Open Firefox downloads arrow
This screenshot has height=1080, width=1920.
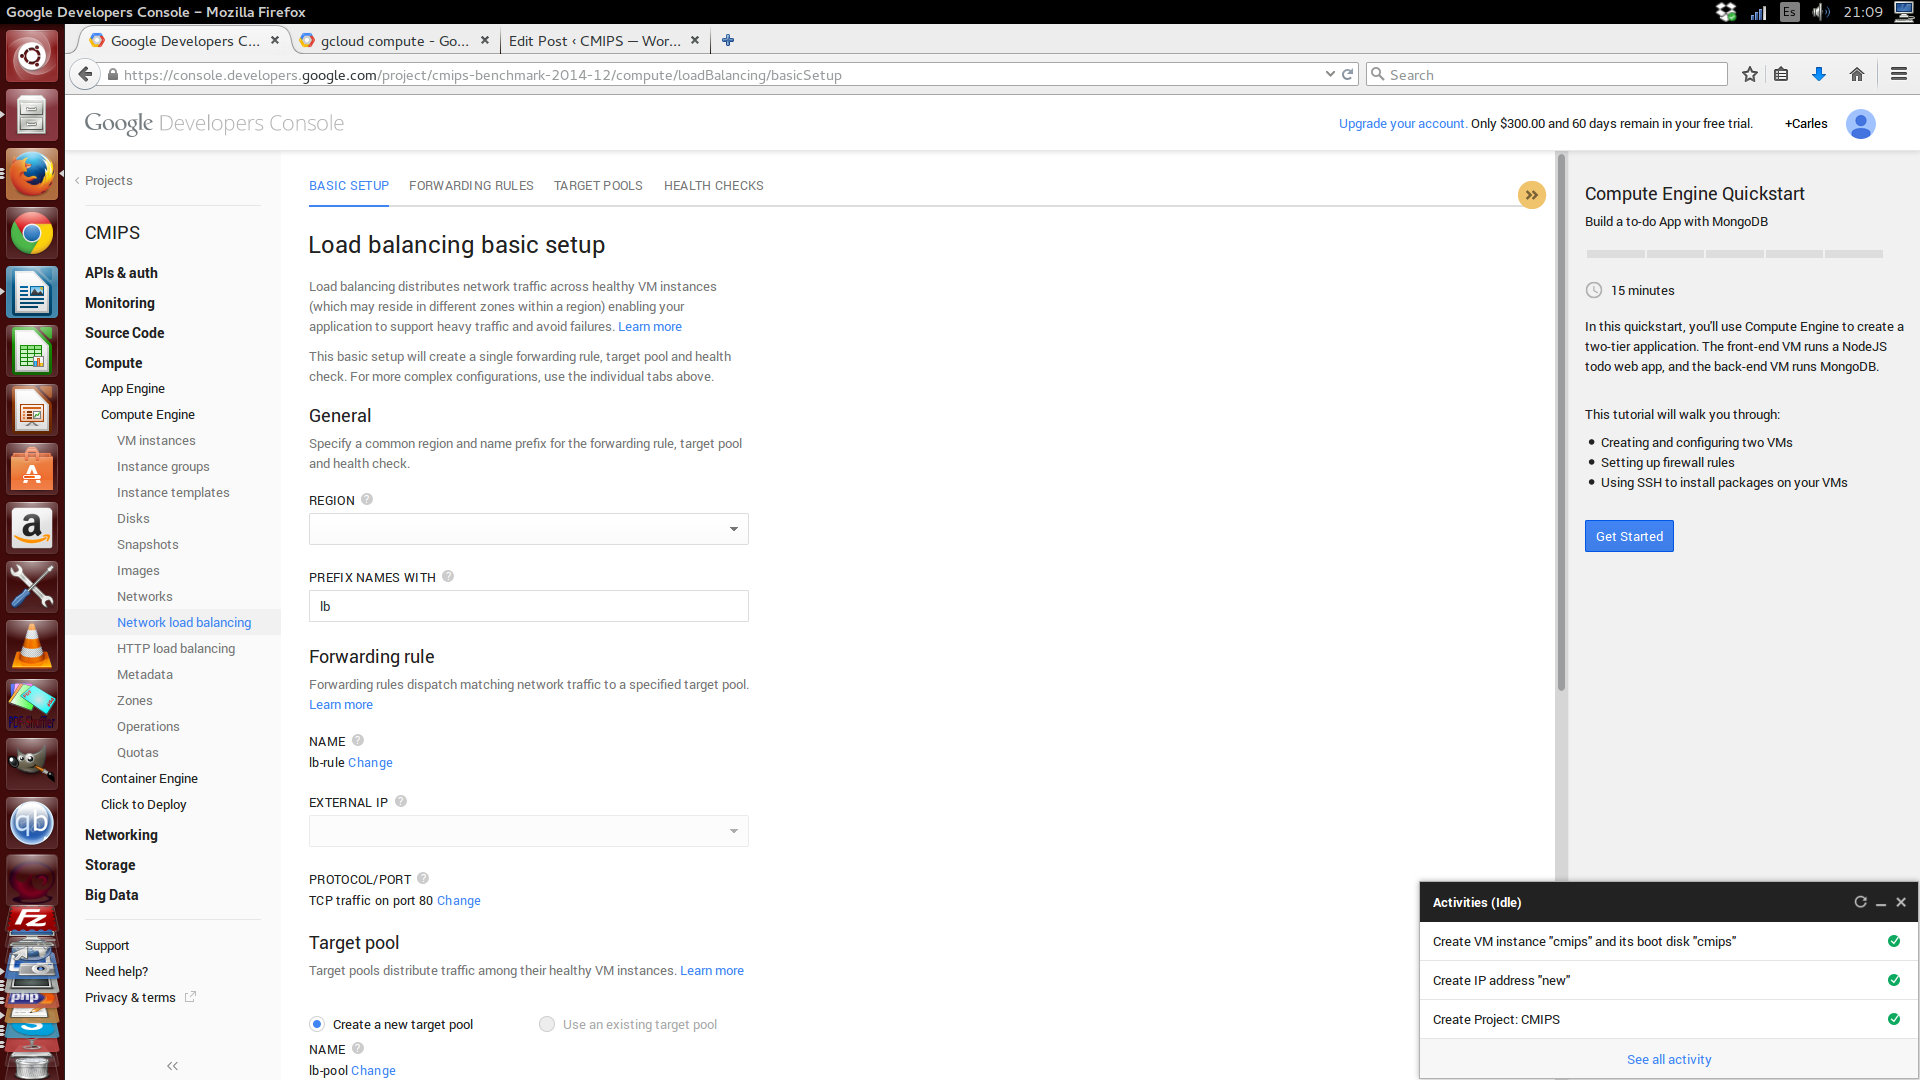1819,74
